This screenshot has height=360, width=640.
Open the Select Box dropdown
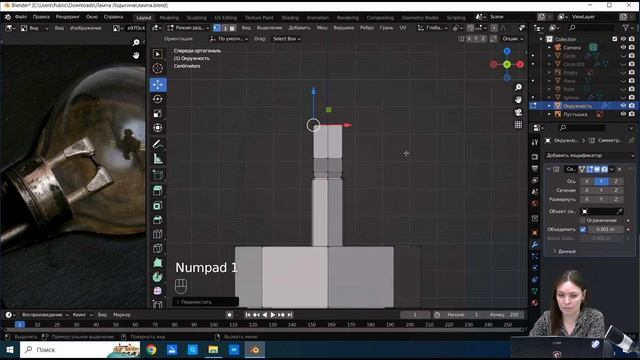pyautogui.click(x=287, y=39)
